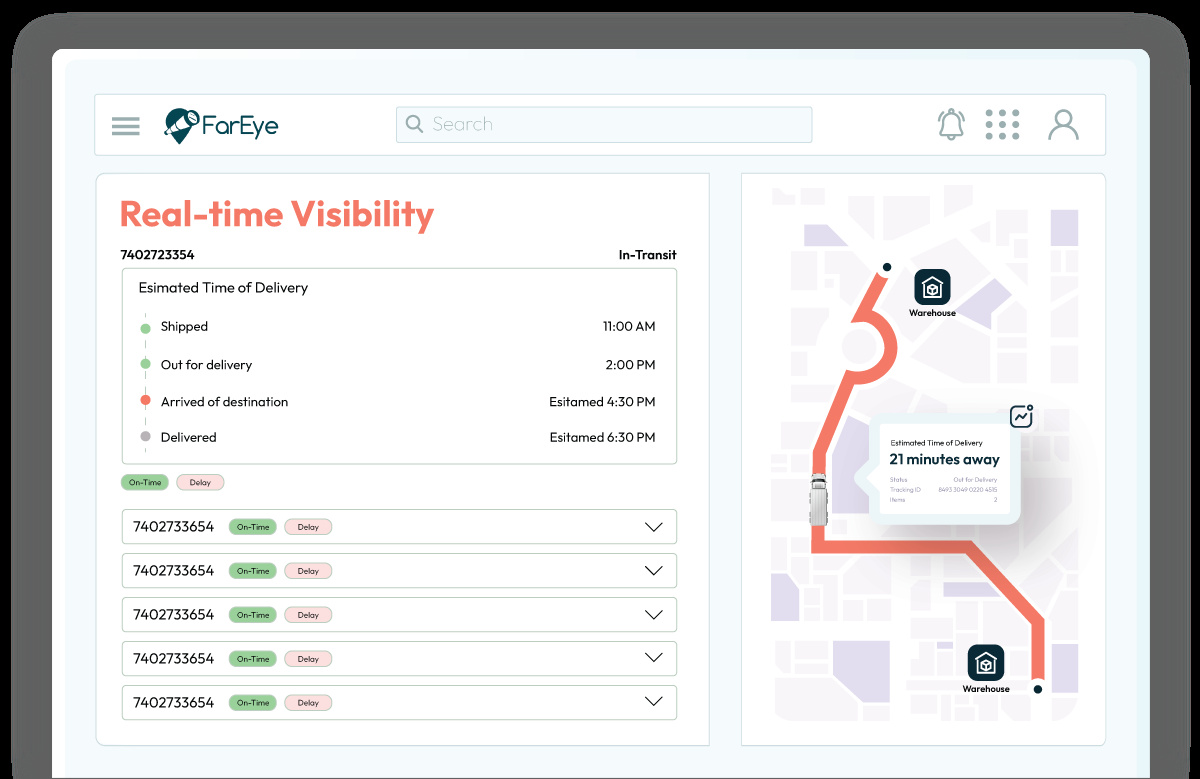Click the FarEye logo

point(221,124)
